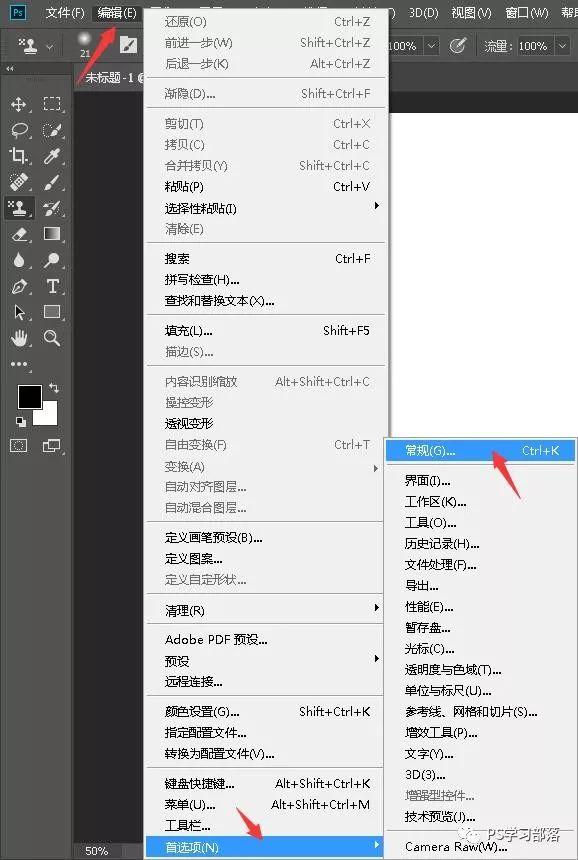Toggle Quick Mask mode icon

[19, 445]
